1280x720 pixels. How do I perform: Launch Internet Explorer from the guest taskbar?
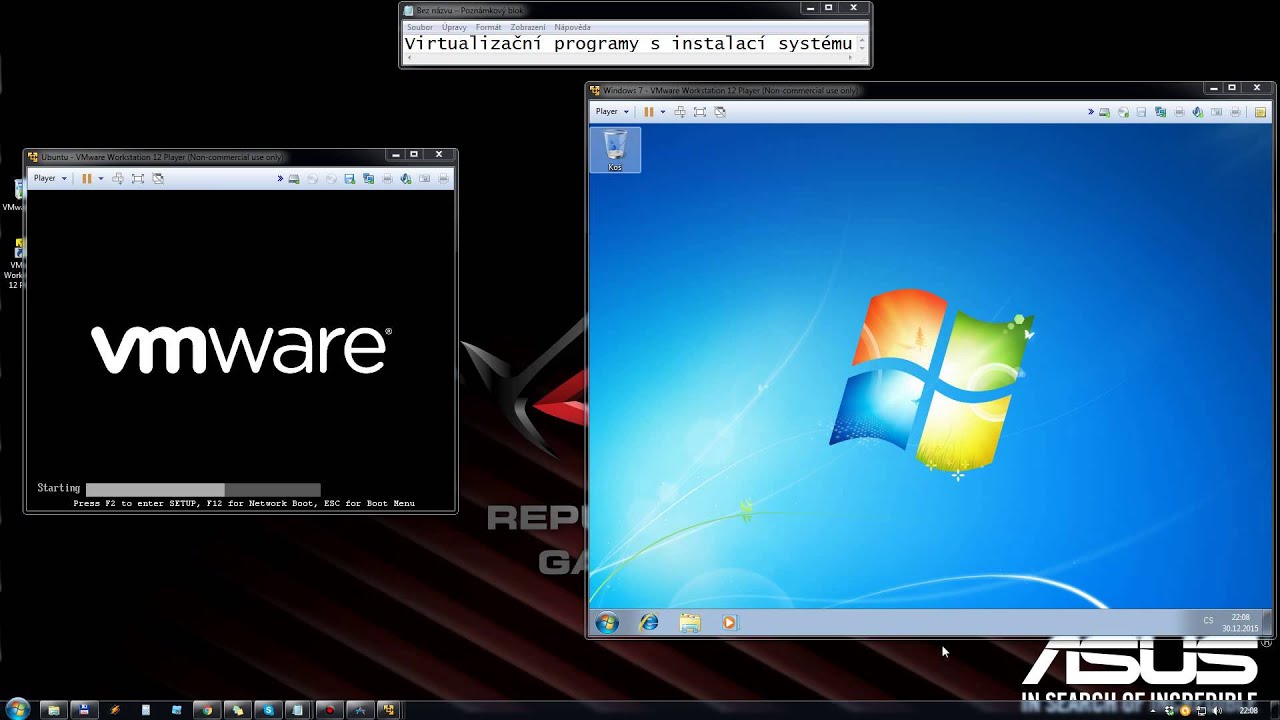649,623
